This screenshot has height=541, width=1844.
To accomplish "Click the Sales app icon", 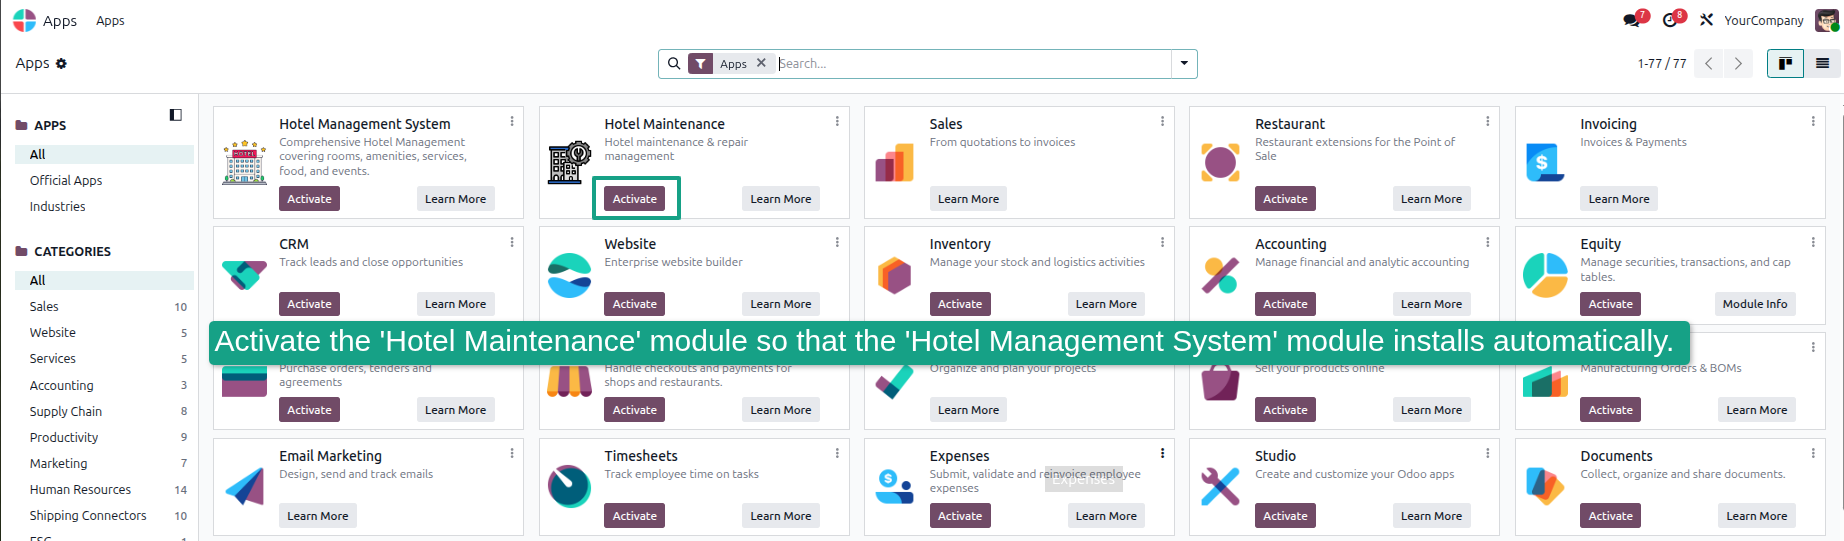I will 895,162.
